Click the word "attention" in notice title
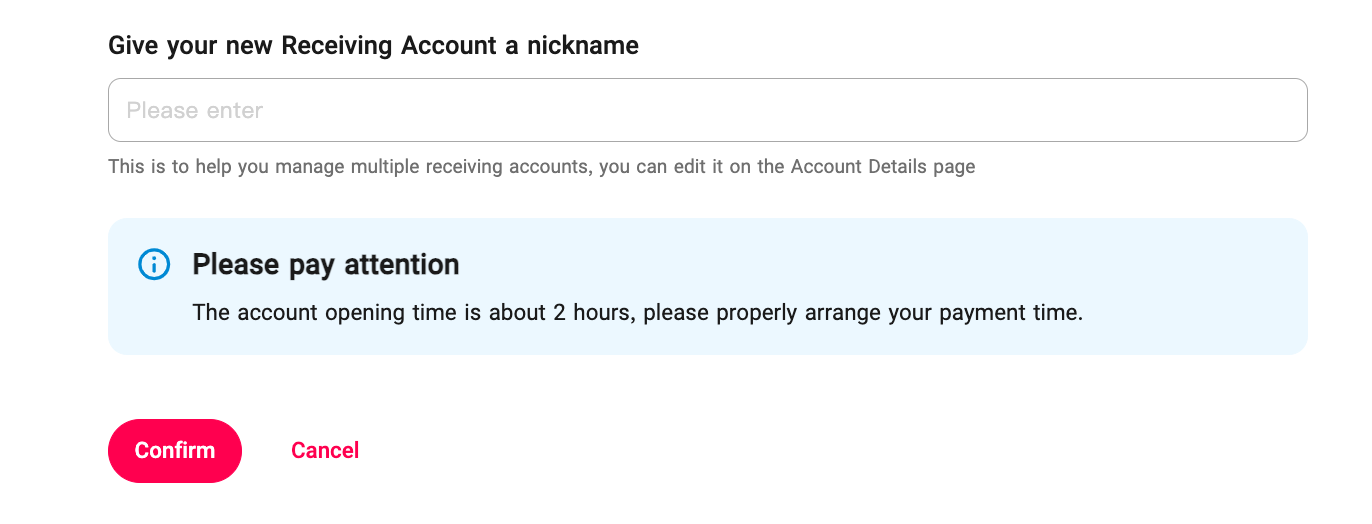 pos(401,264)
